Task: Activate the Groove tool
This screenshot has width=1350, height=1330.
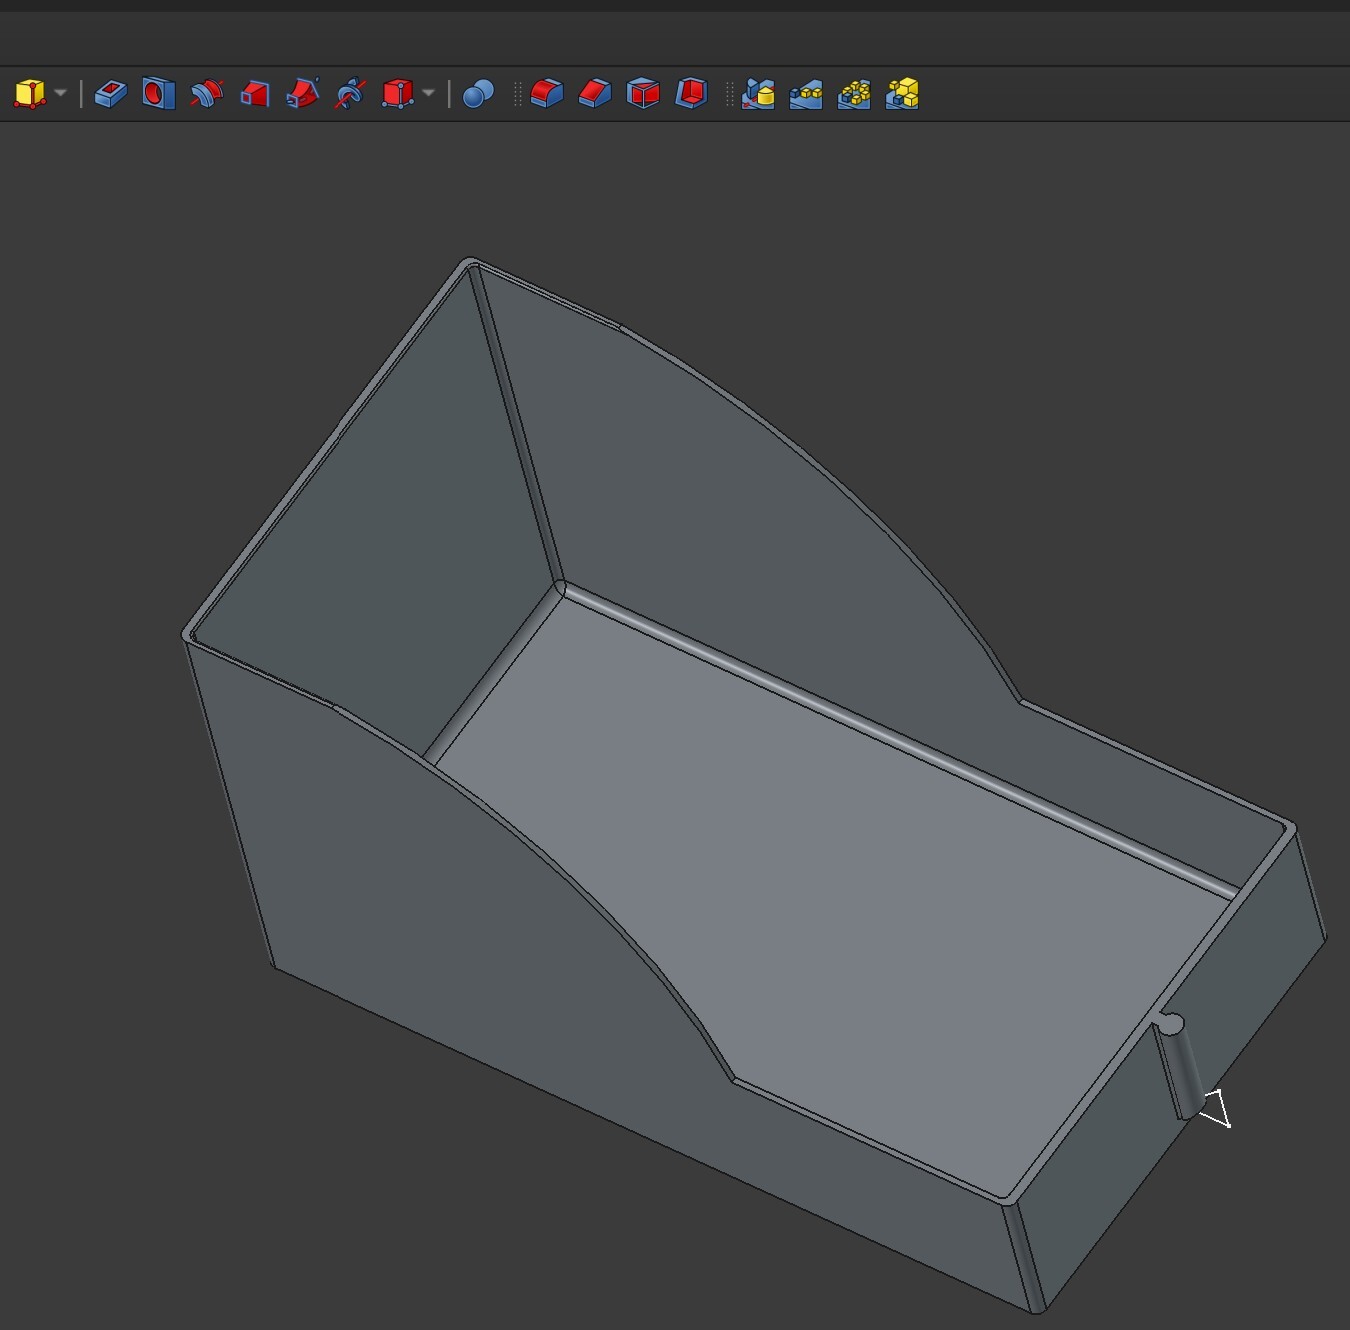Action: [x=206, y=94]
